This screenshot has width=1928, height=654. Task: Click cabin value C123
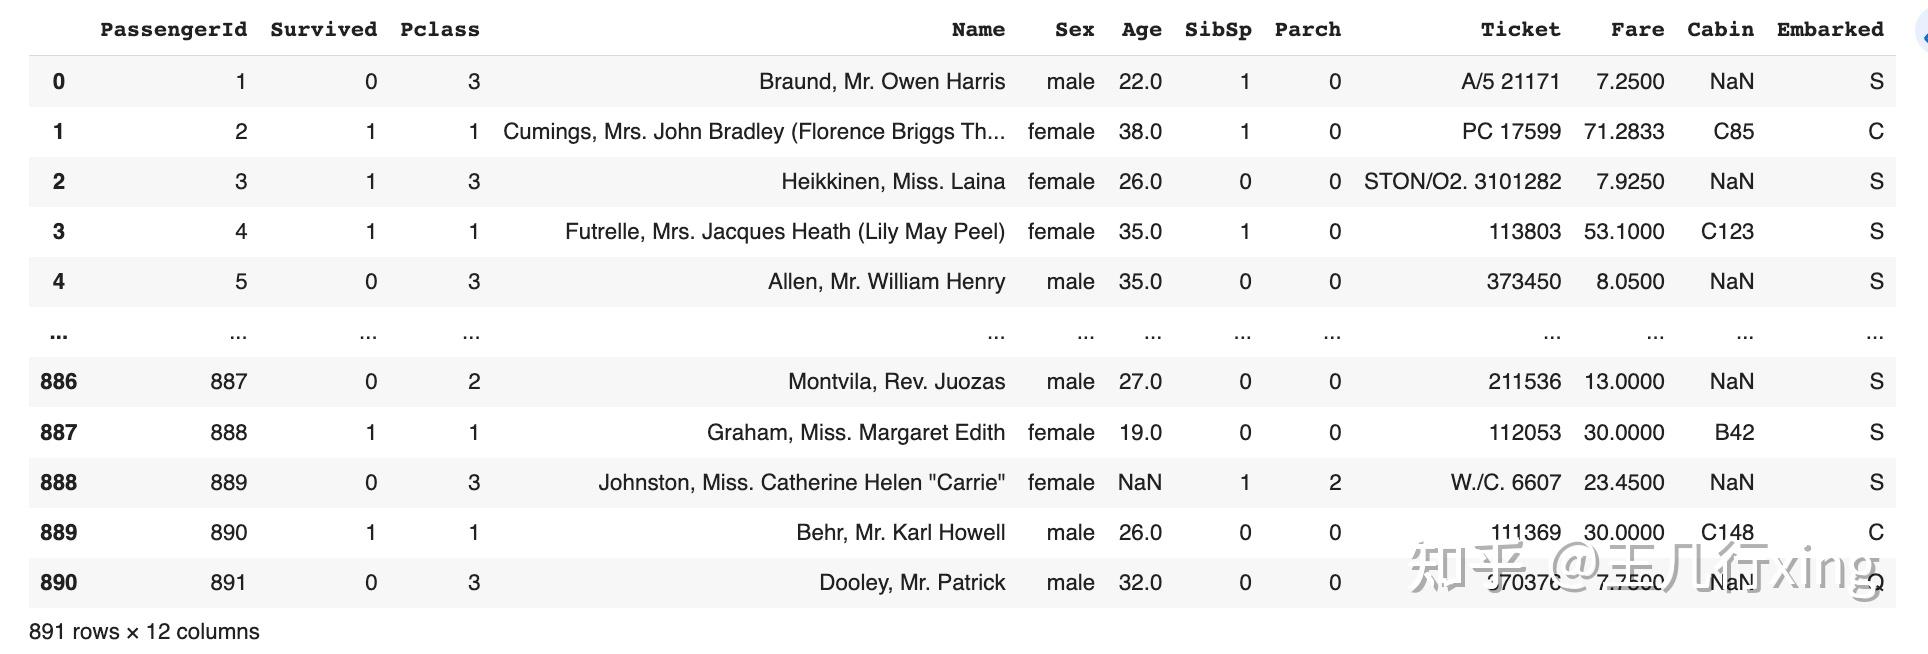tap(1727, 231)
